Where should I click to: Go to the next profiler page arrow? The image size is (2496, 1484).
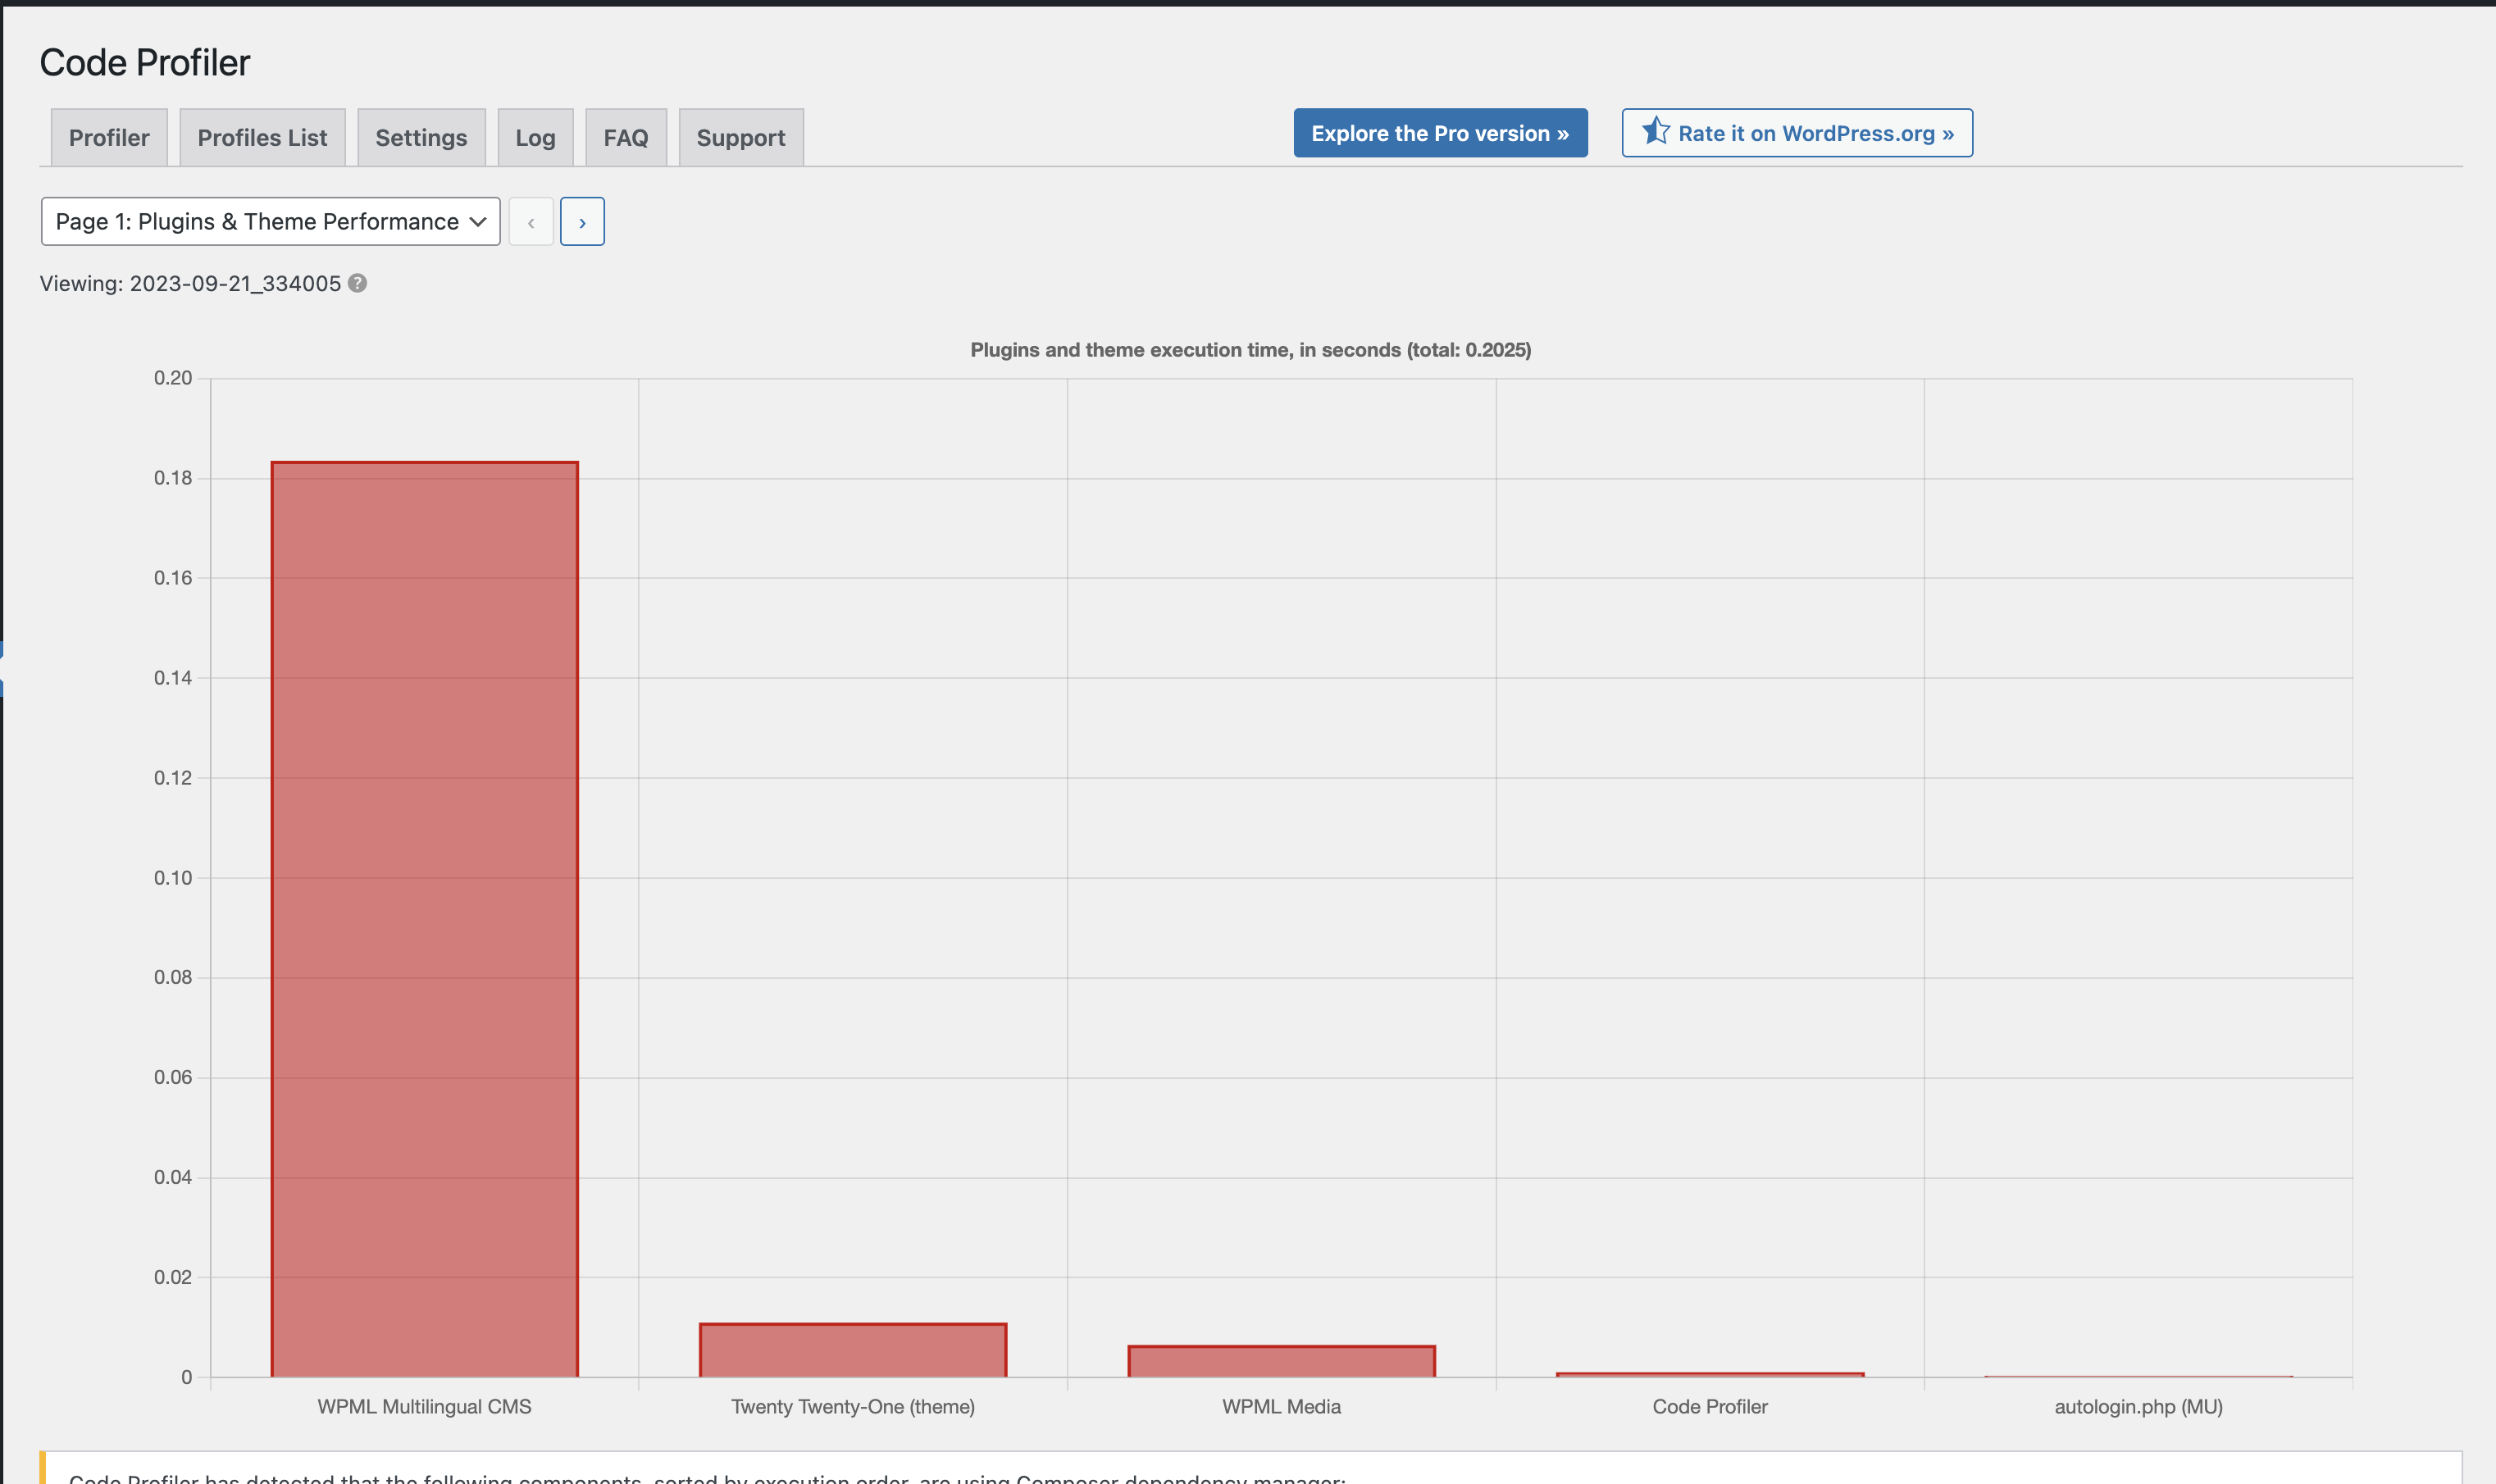(582, 221)
